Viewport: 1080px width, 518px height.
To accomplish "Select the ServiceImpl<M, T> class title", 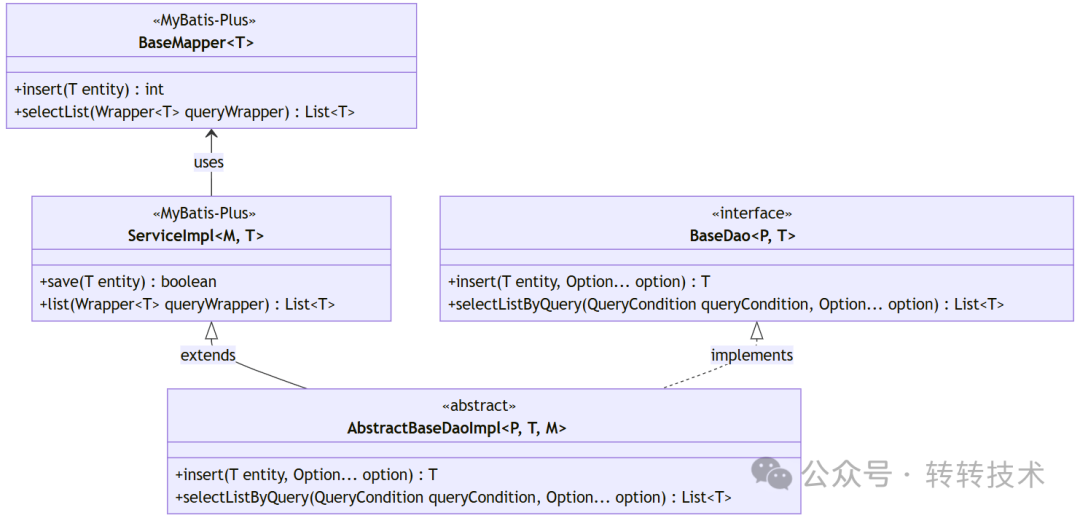I will (x=196, y=236).
